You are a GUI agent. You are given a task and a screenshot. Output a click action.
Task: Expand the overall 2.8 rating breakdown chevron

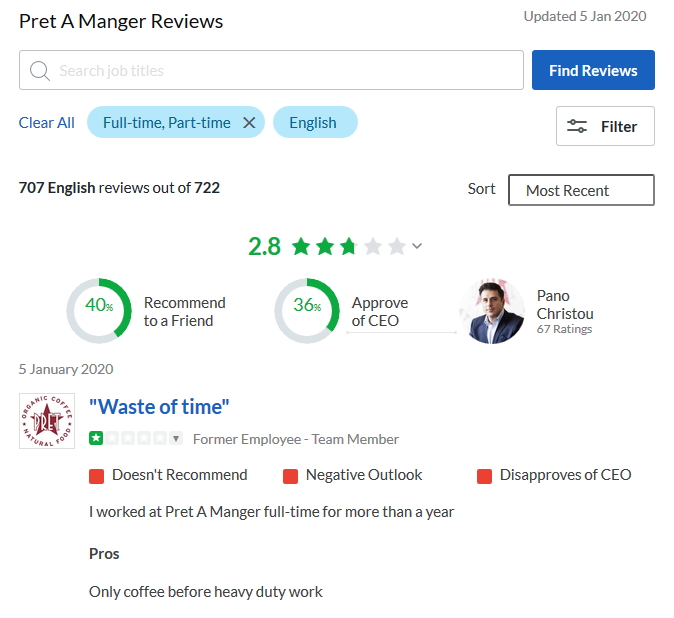pos(417,247)
